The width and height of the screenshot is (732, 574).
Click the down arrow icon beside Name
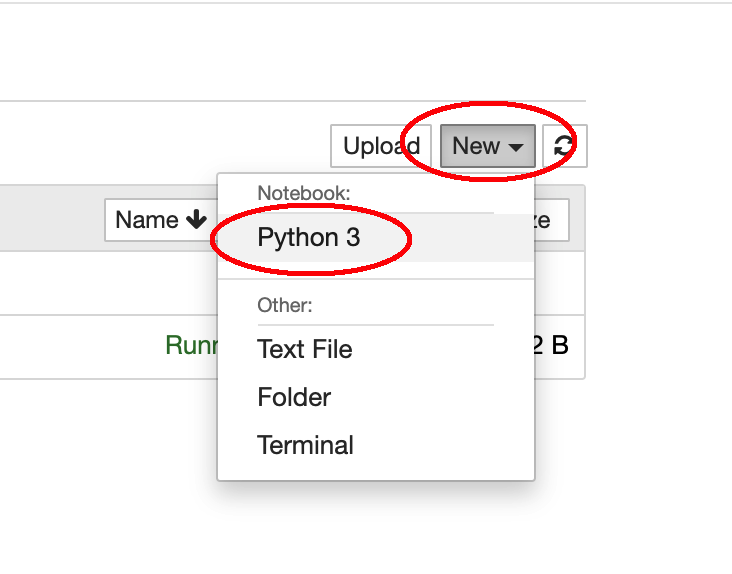tap(195, 220)
